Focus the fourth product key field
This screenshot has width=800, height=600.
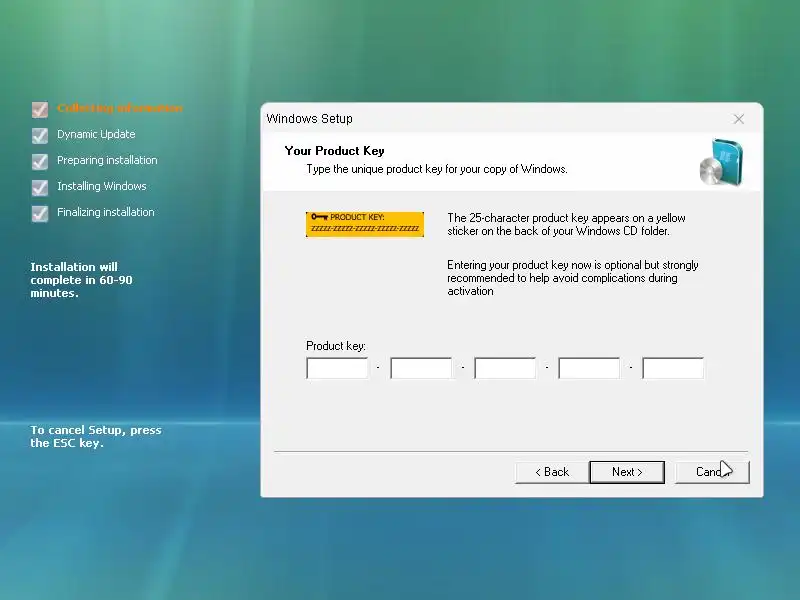tap(589, 368)
